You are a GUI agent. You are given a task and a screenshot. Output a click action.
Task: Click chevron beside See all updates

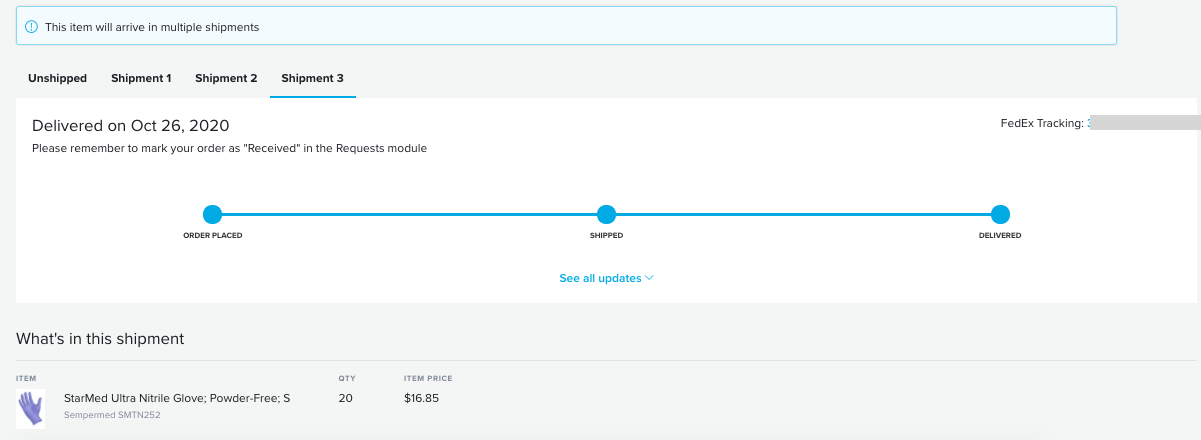pyautogui.click(x=649, y=278)
